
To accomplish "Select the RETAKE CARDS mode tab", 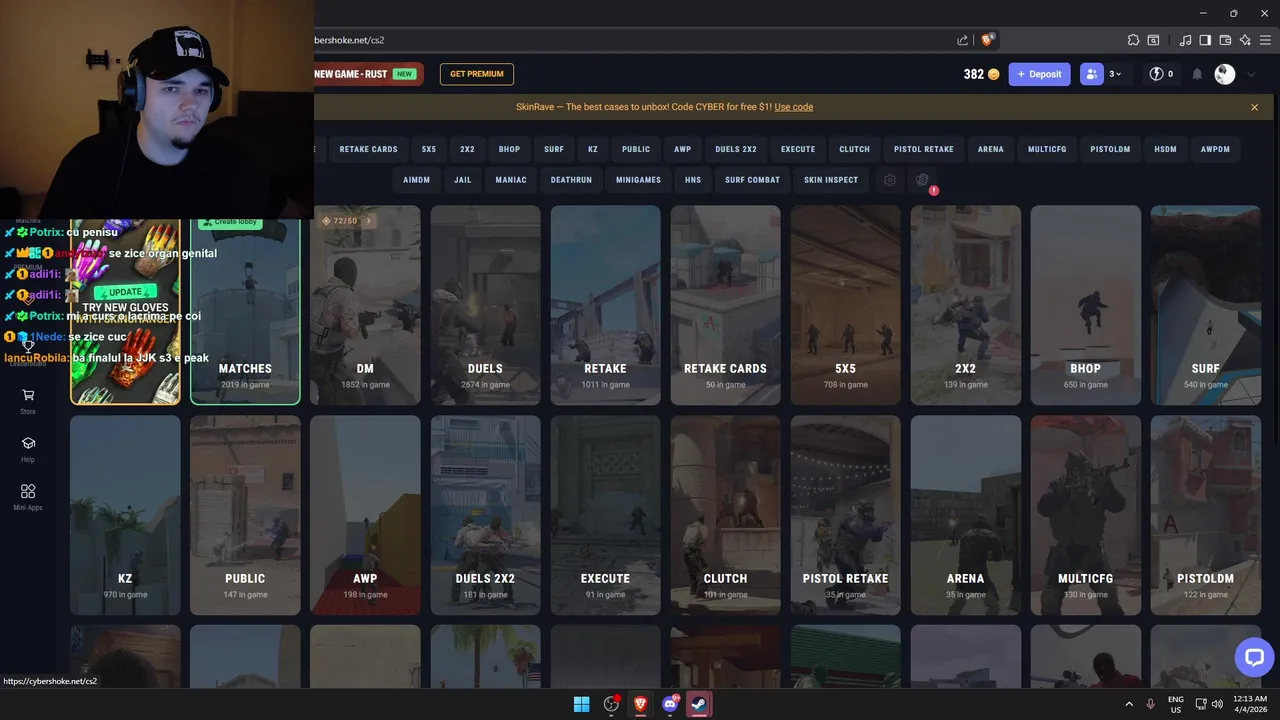I will click(368, 149).
